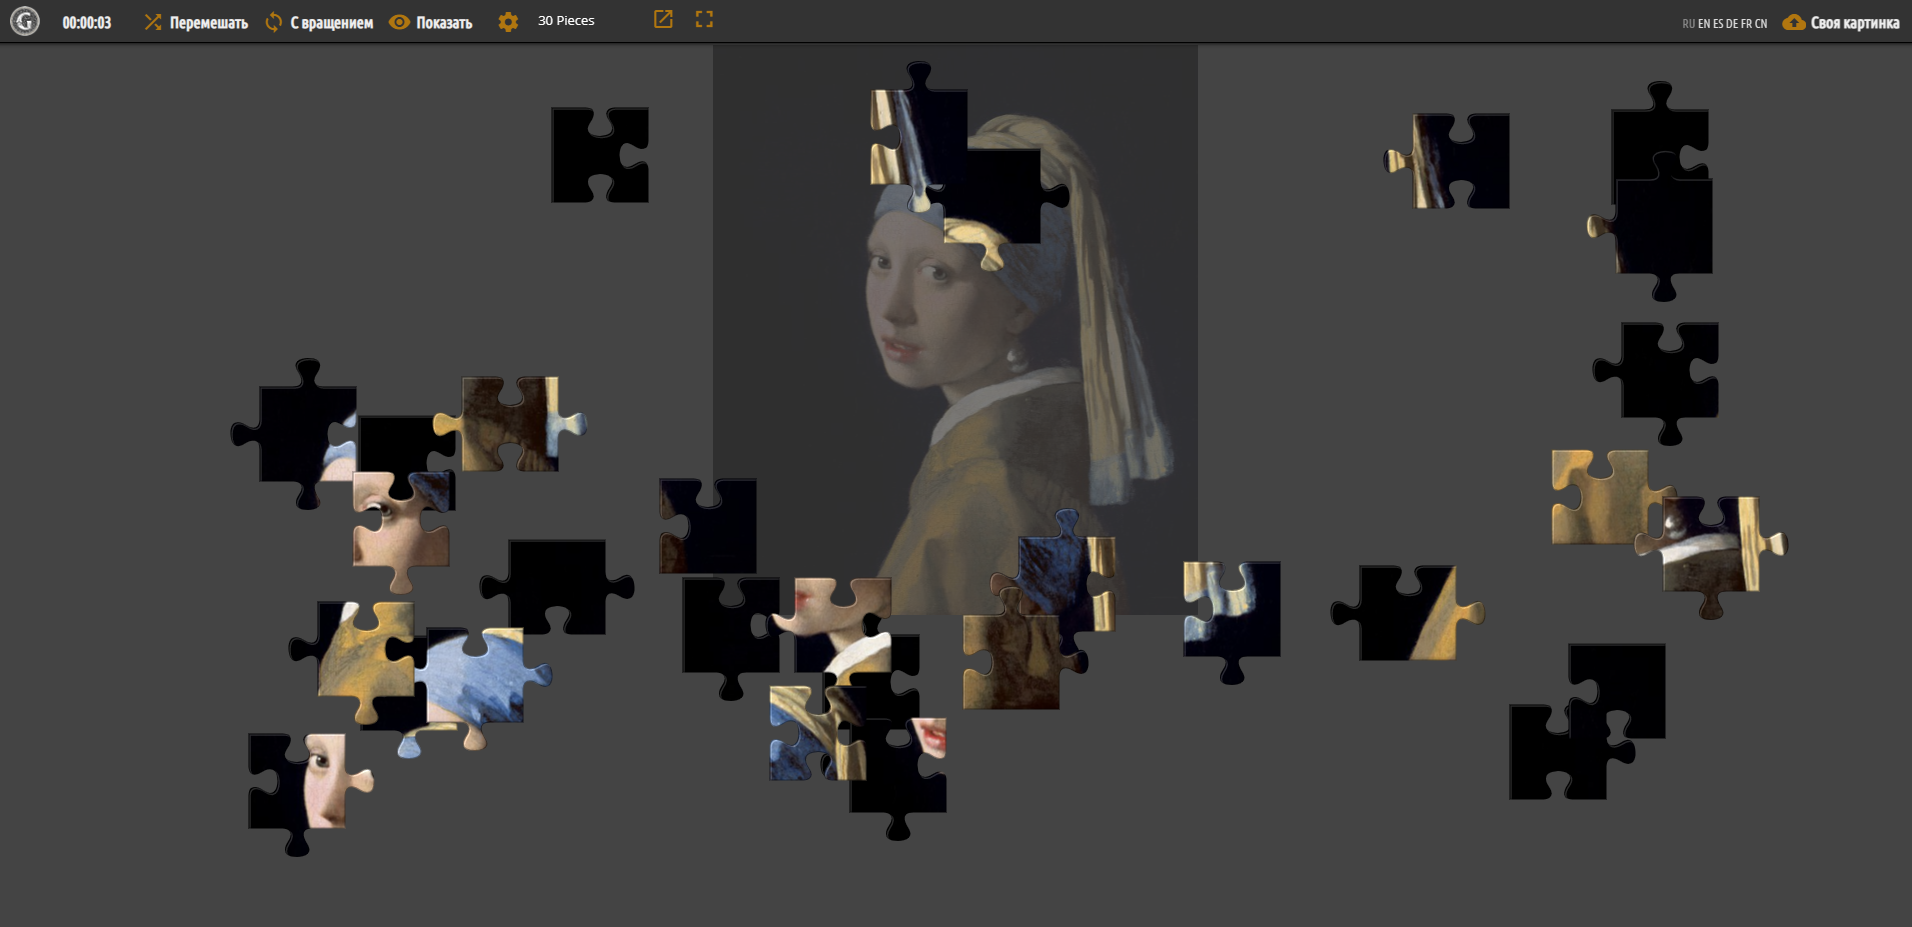Toggle fullscreen with the corner-brackets icon
The image size is (1912, 927).
pos(704,19)
